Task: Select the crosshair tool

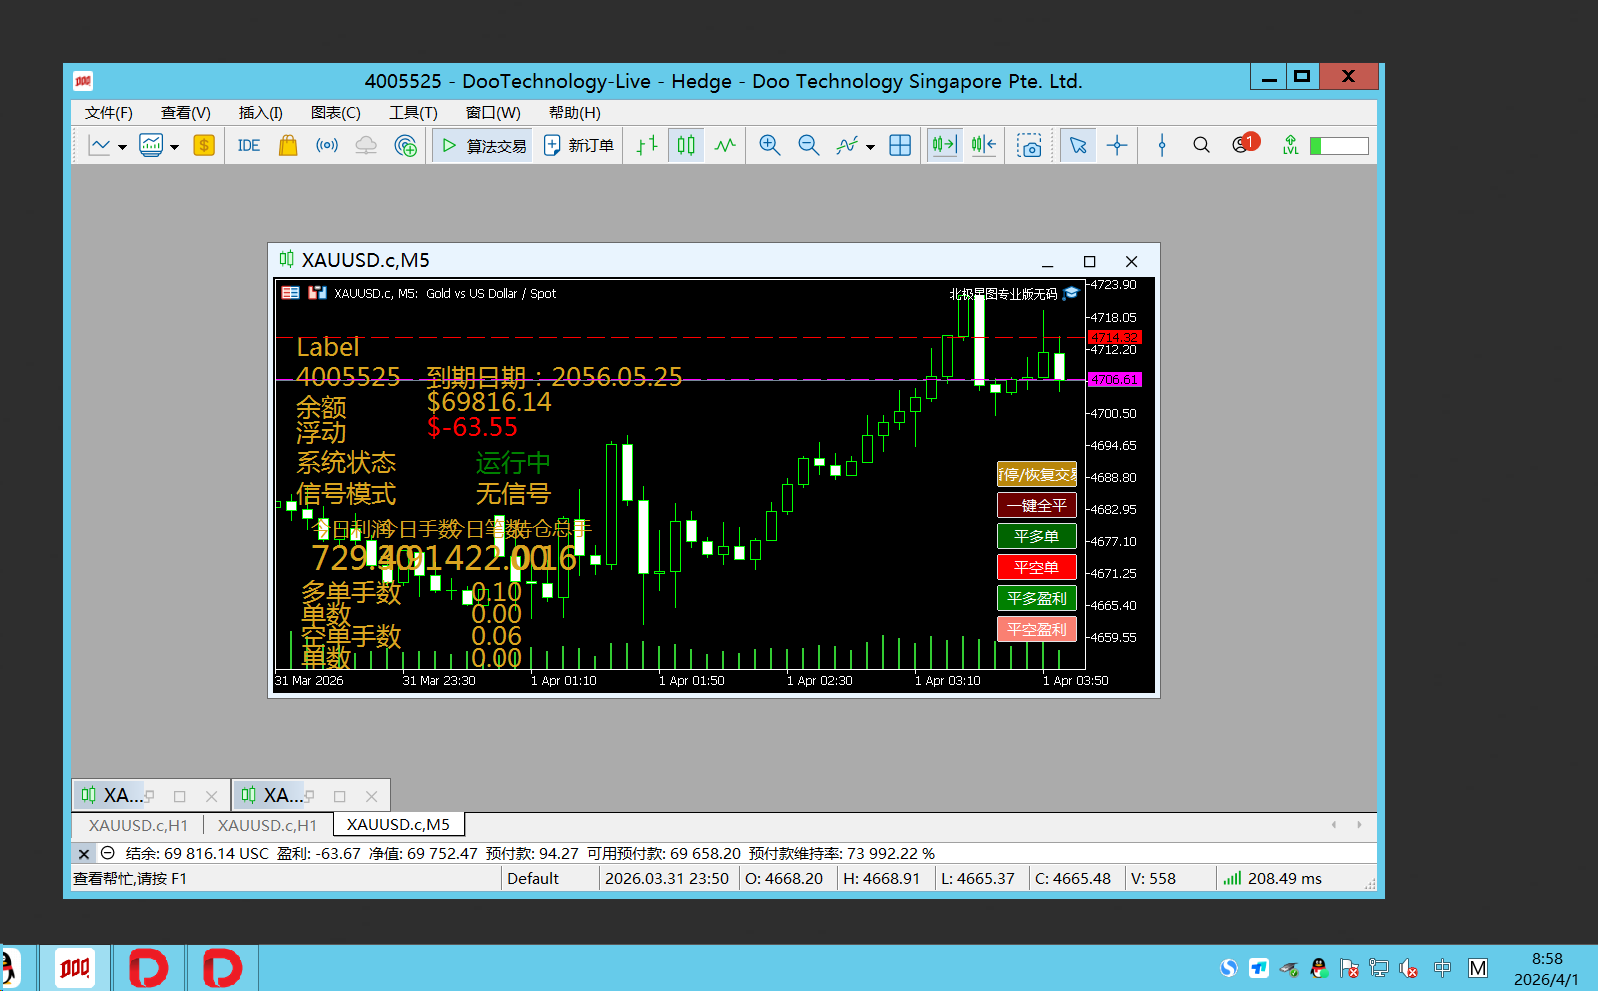Action: [1117, 146]
